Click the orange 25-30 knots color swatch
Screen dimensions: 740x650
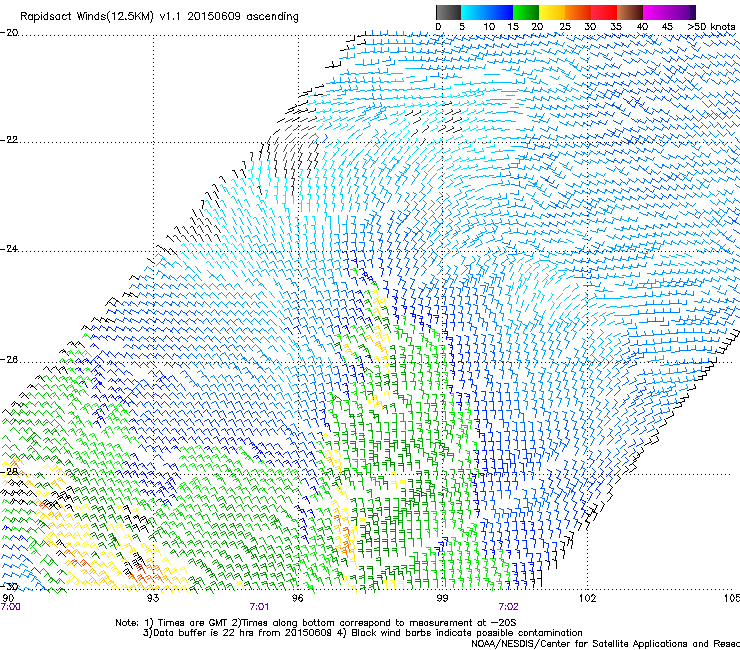(579, 12)
